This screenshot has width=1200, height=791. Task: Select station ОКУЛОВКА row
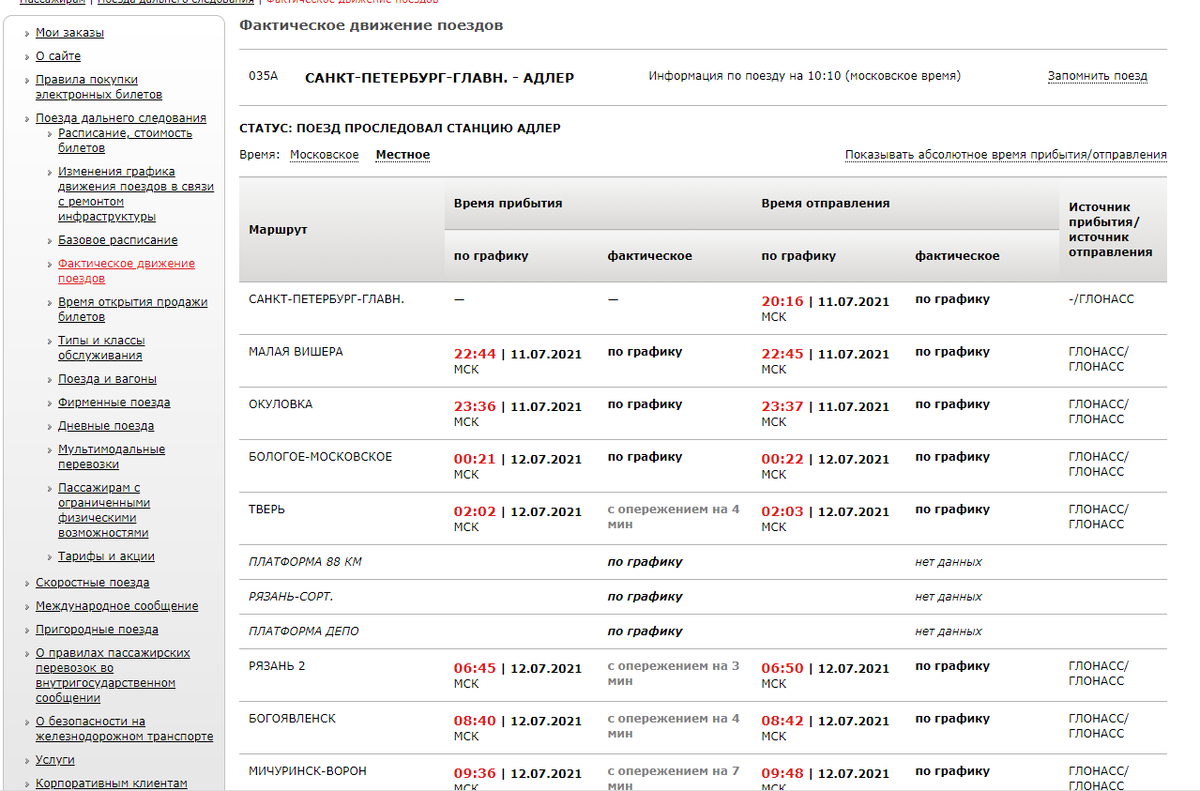coord(280,404)
